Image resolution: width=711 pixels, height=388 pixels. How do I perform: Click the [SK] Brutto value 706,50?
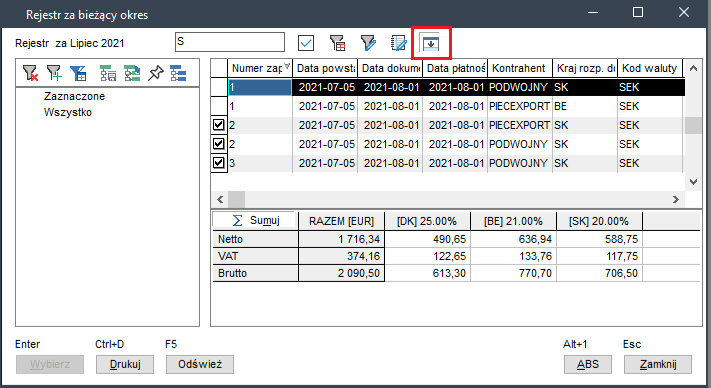point(599,273)
